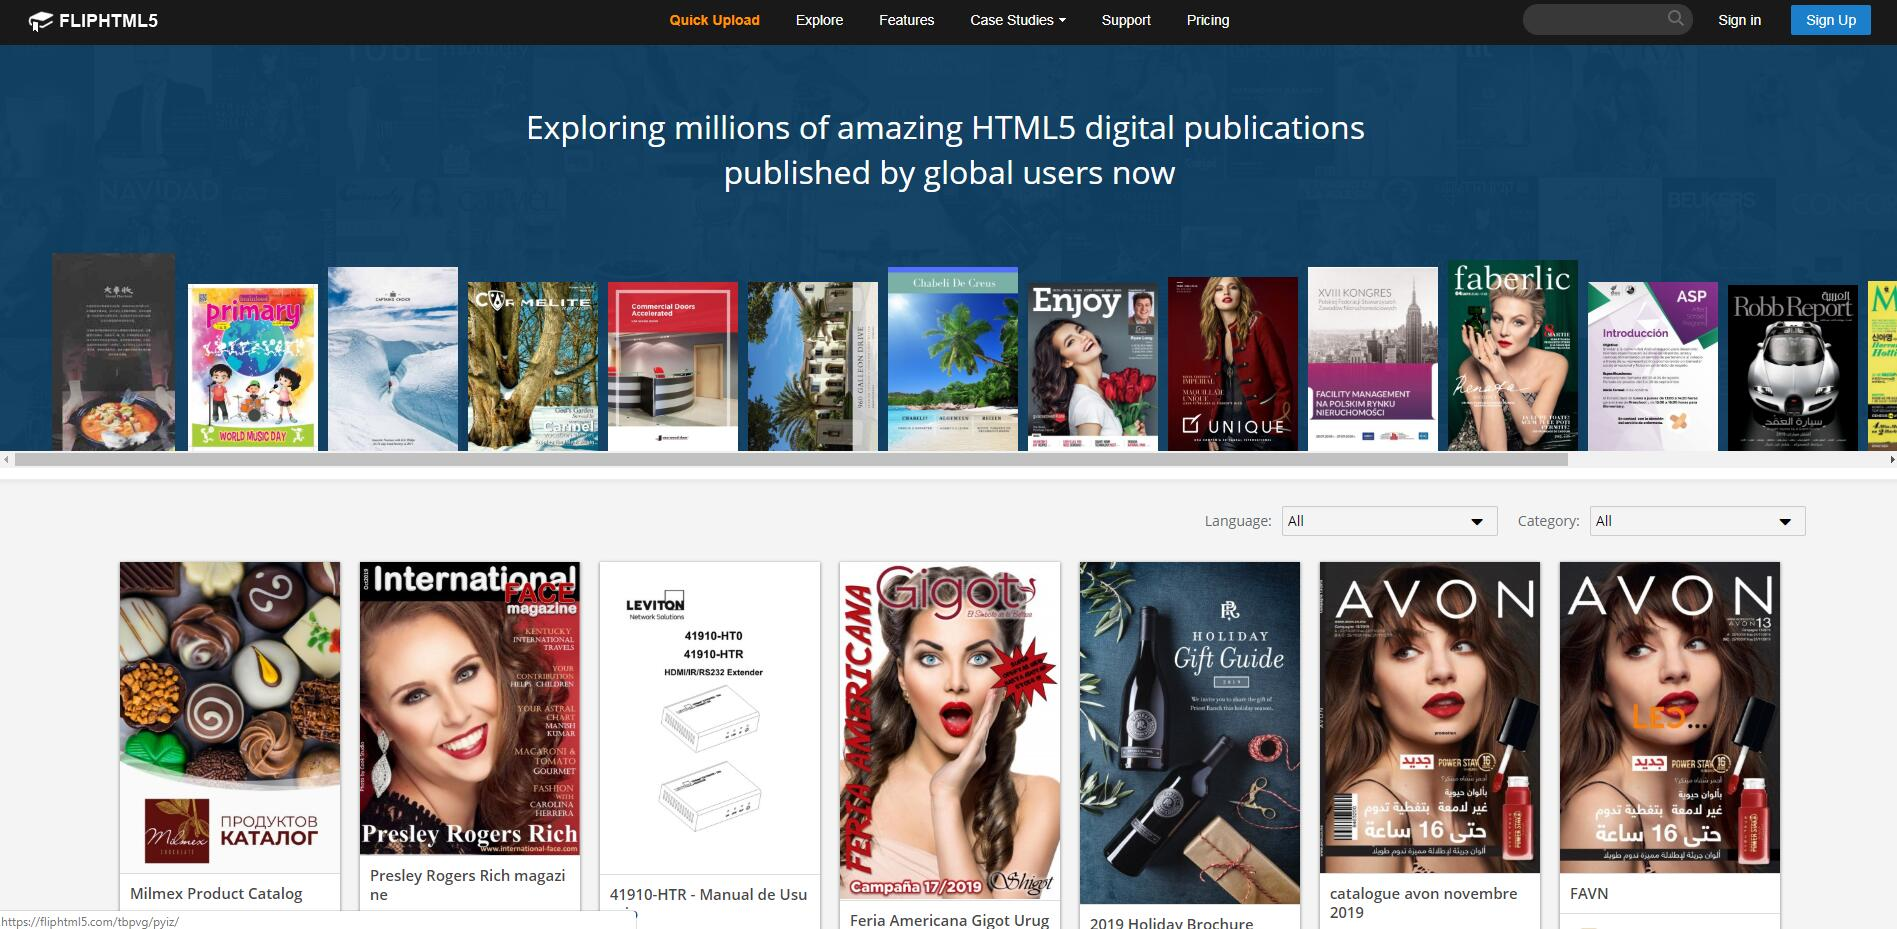Click the Presley Rogers Rich magazine title
Screen dimensions: 1897x929
tap(468, 885)
